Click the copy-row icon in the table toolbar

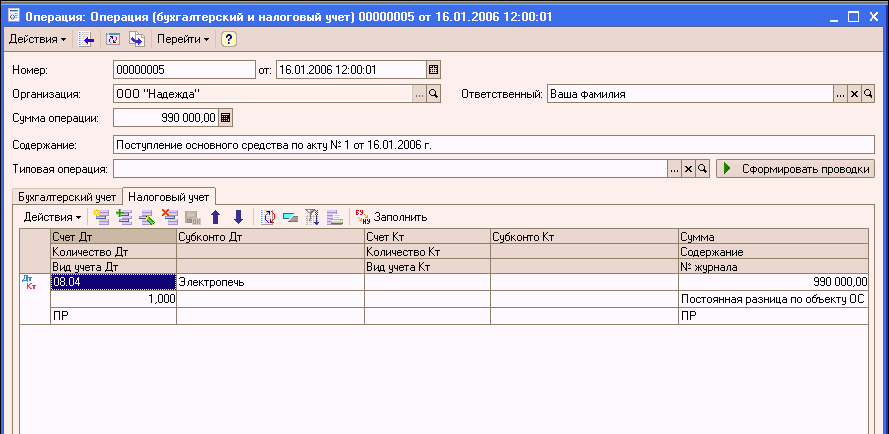tap(123, 216)
